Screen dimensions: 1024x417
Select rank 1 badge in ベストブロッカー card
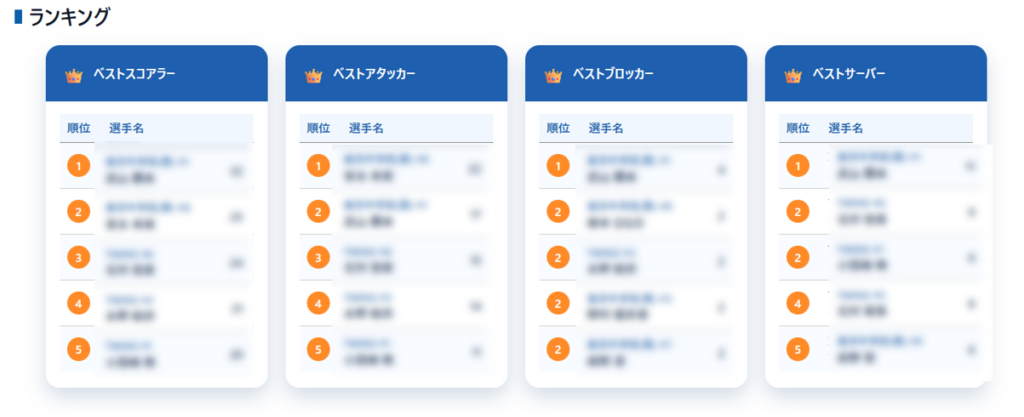[558, 165]
